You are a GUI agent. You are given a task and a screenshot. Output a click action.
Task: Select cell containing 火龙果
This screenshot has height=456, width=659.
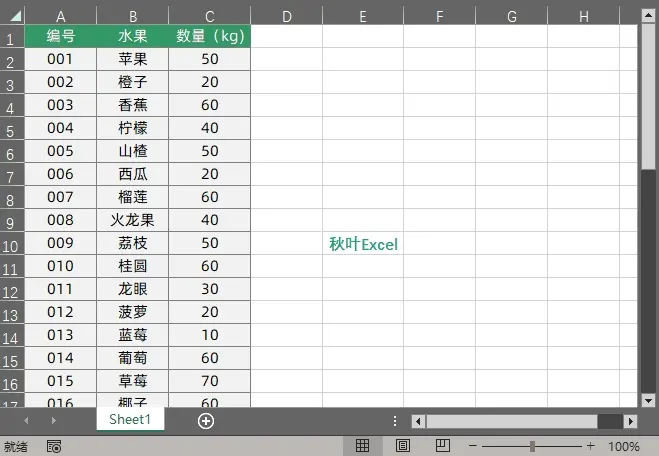[x=133, y=220]
